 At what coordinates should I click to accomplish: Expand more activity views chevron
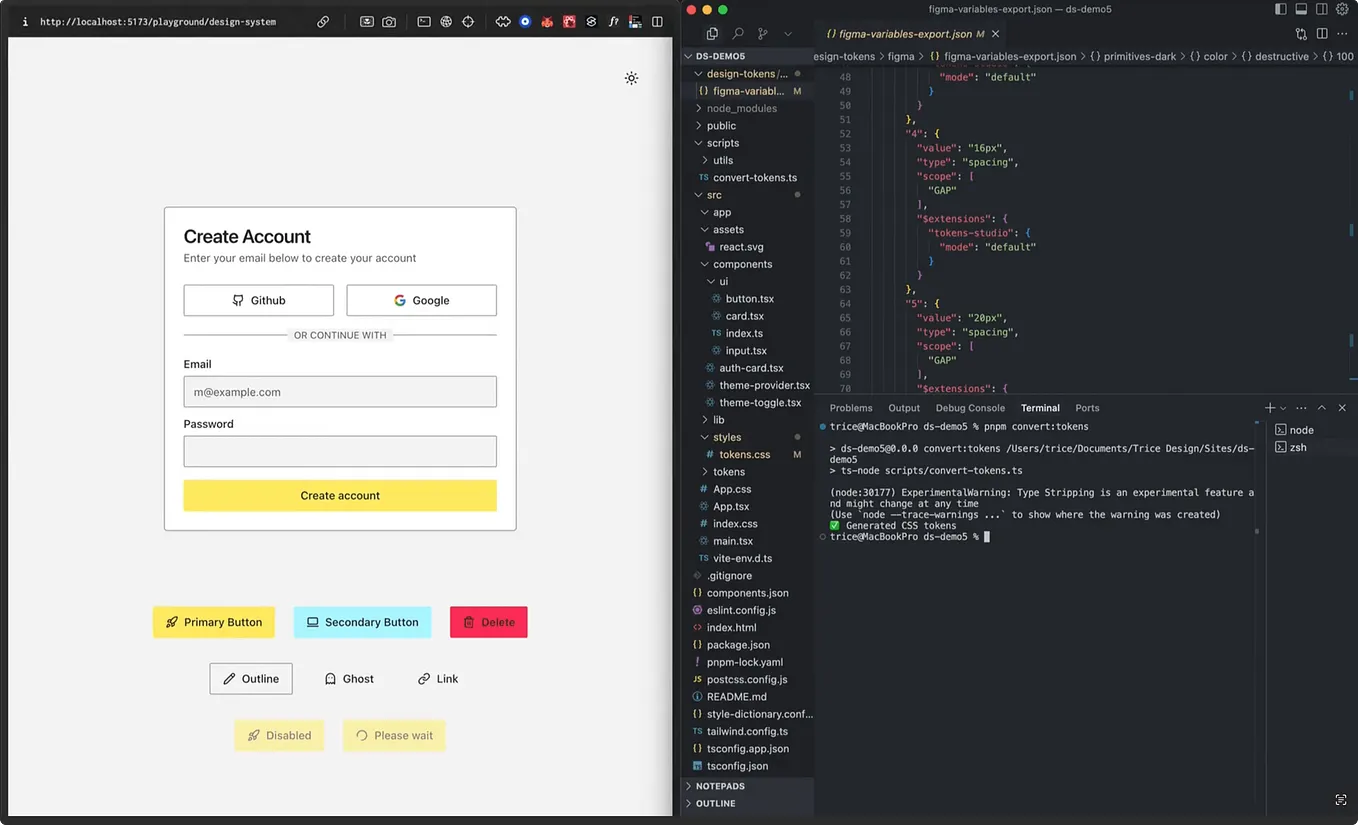[x=788, y=34]
